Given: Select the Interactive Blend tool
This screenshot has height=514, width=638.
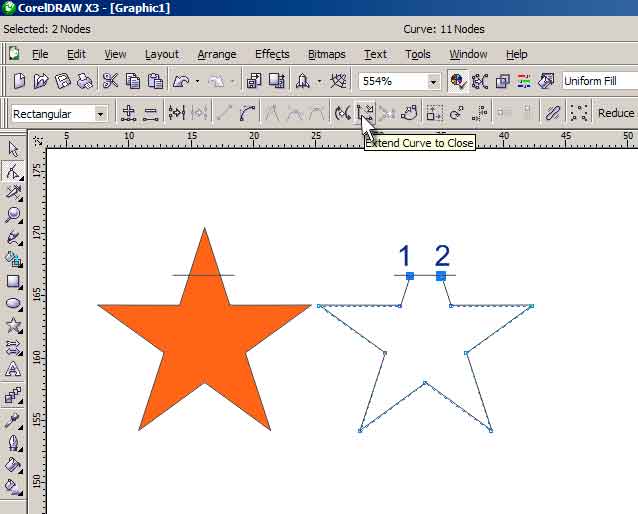Looking at the screenshot, I should pyautogui.click(x=13, y=394).
